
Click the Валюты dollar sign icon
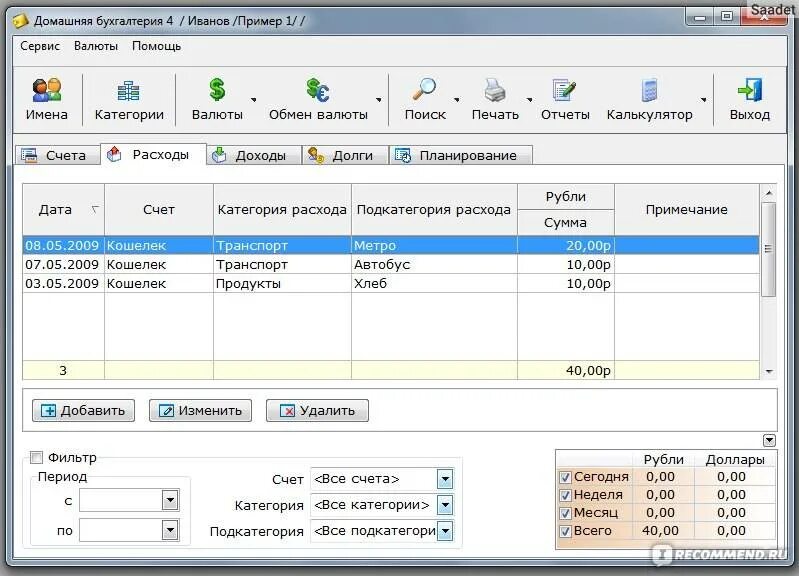[x=217, y=90]
